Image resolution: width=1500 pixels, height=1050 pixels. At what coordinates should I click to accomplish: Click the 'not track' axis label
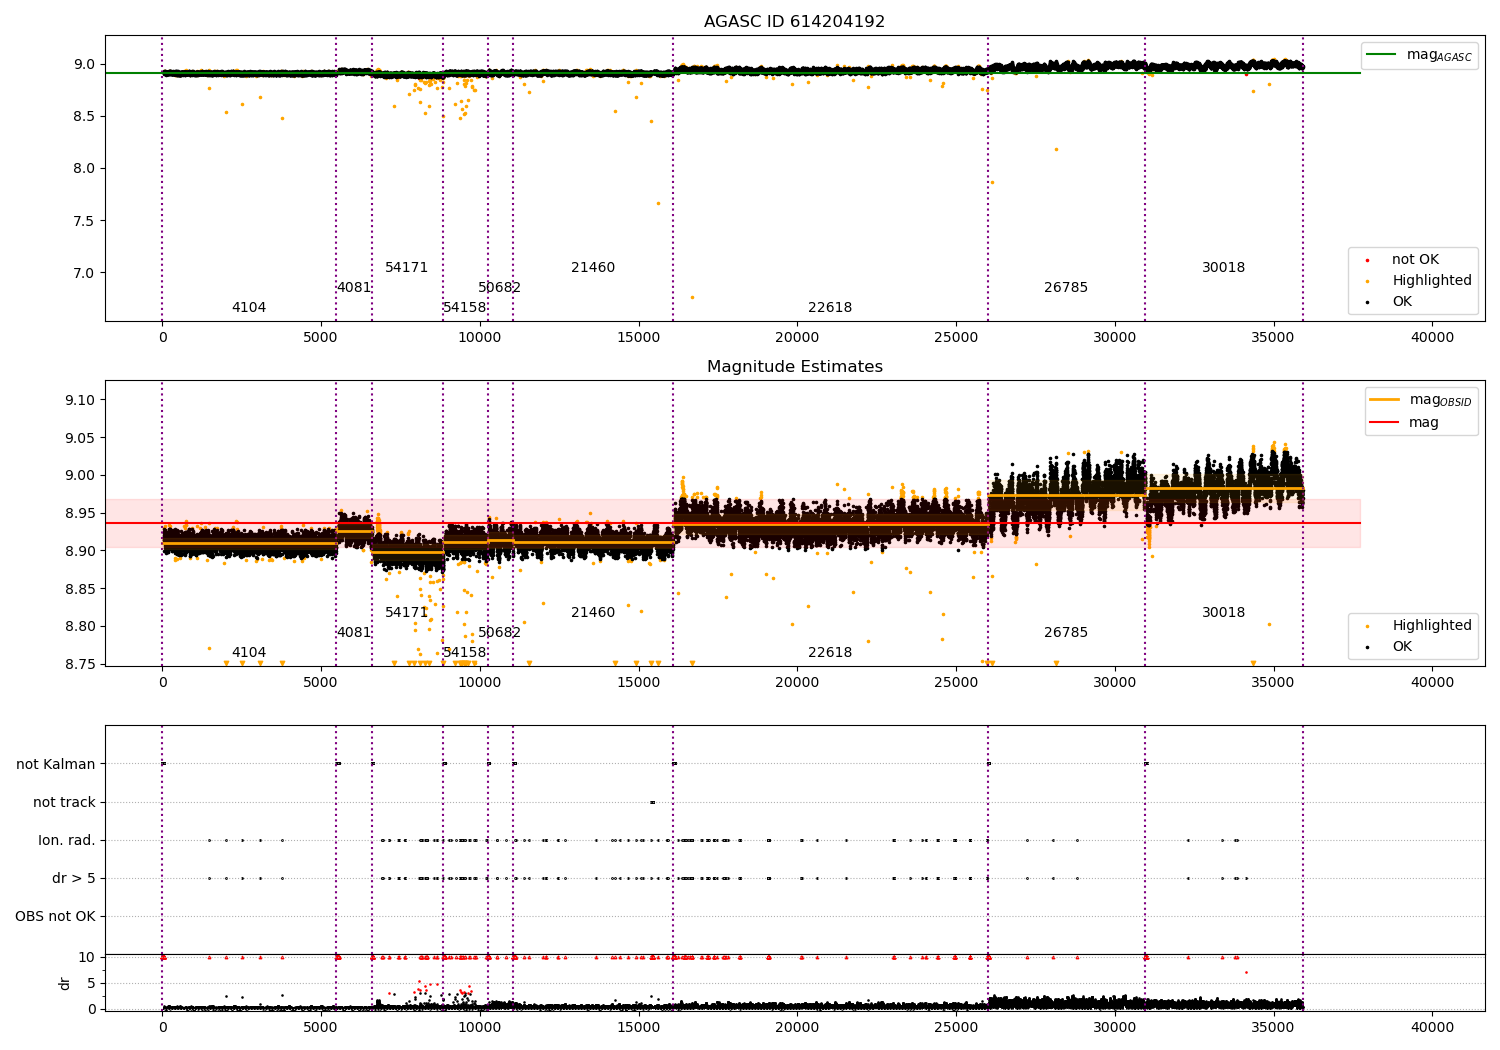point(64,803)
